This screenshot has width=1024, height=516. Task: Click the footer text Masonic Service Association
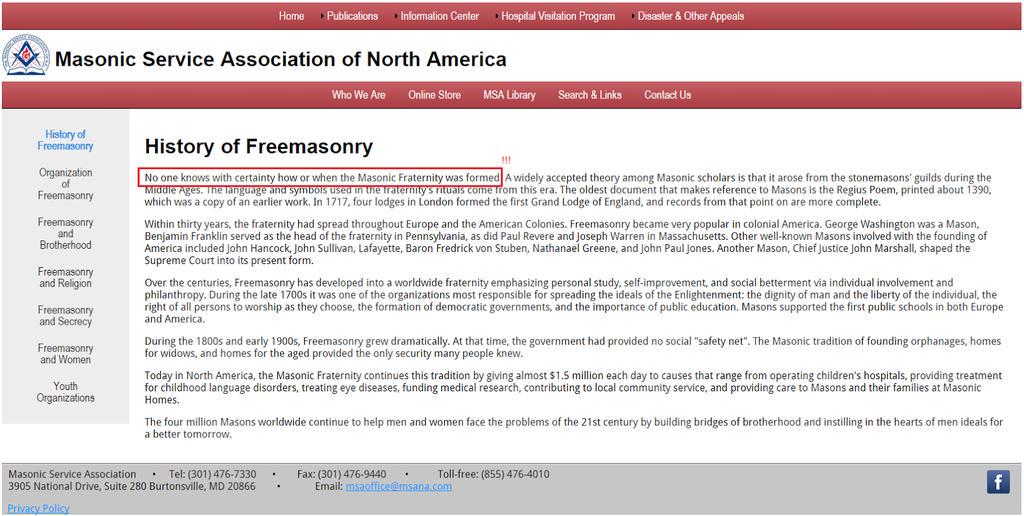point(72,474)
